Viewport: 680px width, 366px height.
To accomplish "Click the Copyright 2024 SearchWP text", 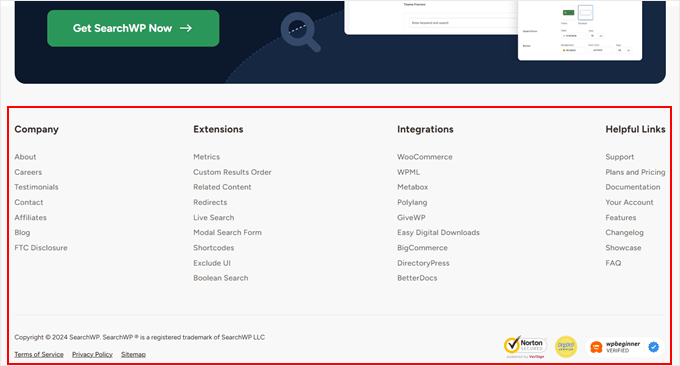I will tap(140, 337).
